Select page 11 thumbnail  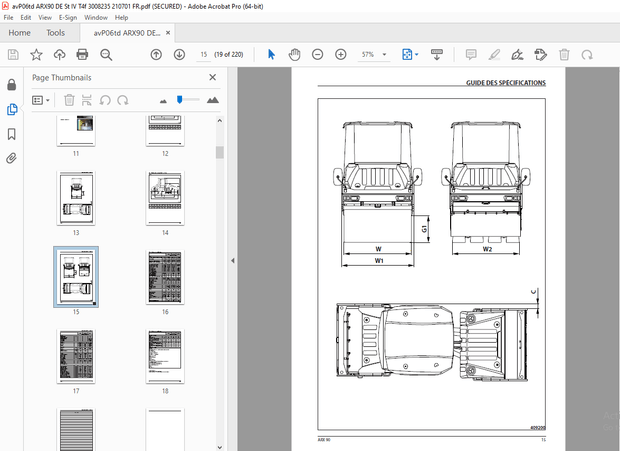(x=76, y=130)
